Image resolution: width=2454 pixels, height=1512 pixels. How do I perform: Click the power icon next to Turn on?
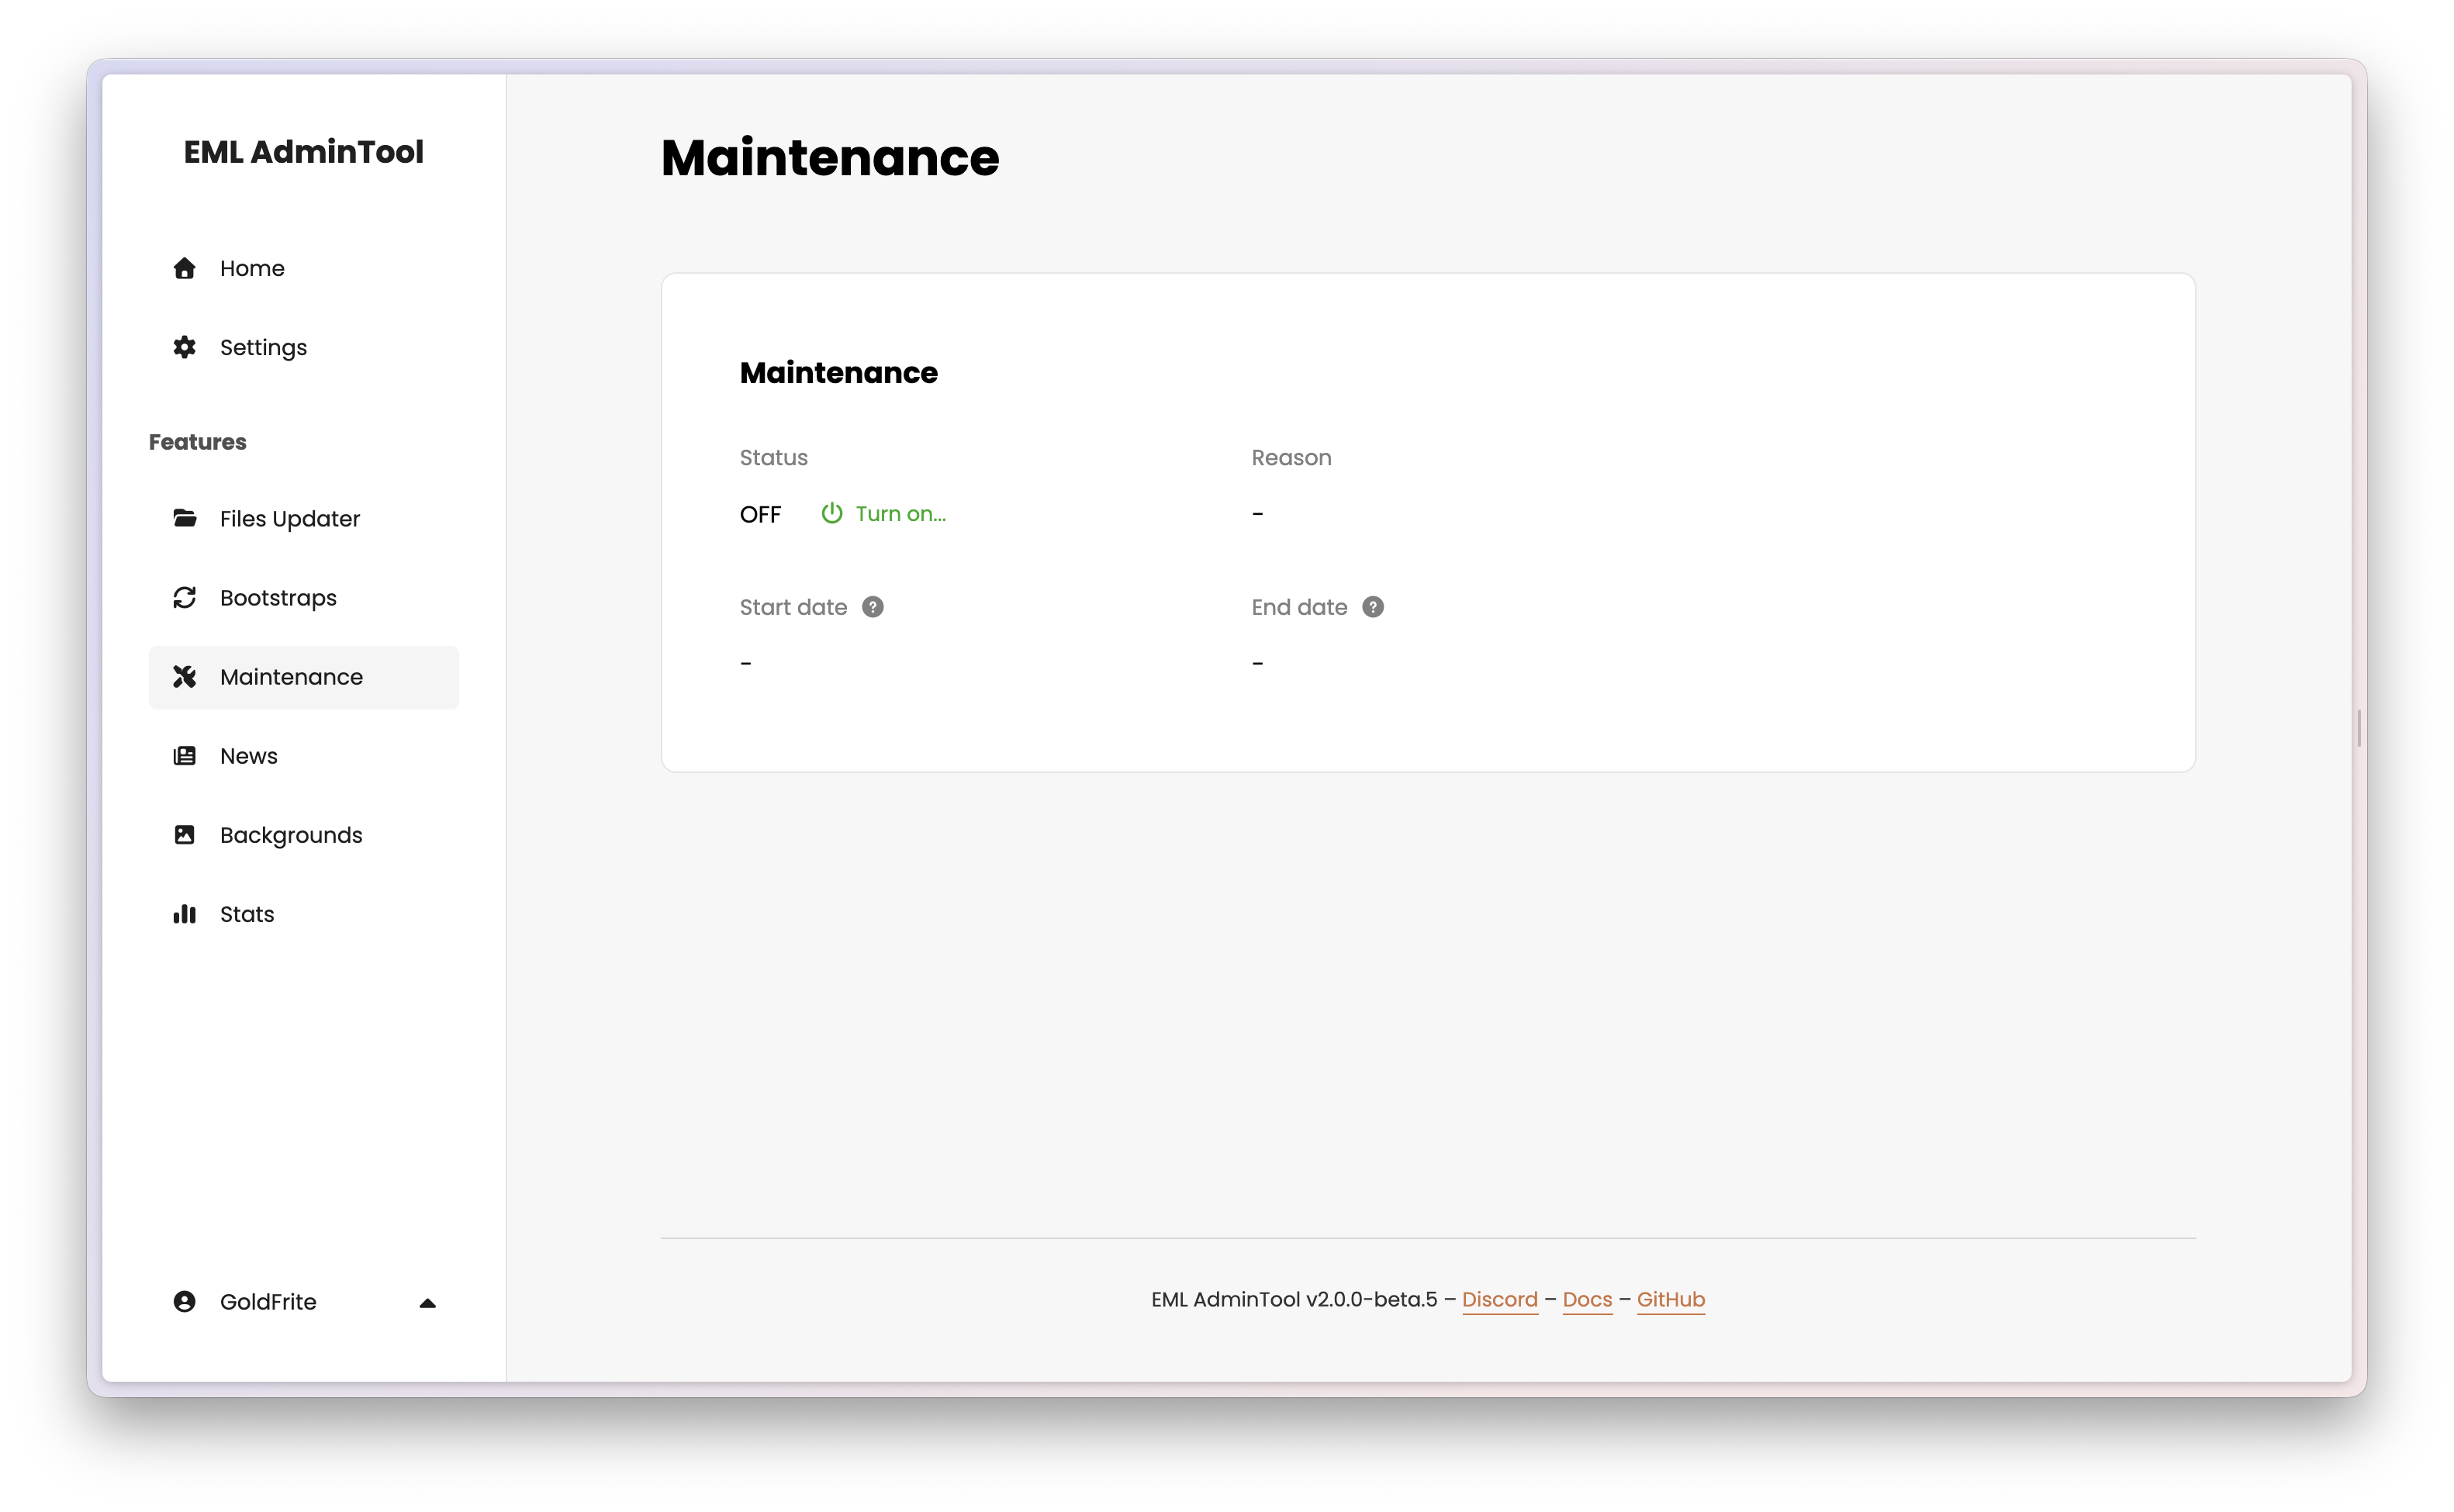click(x=832, y=513)
